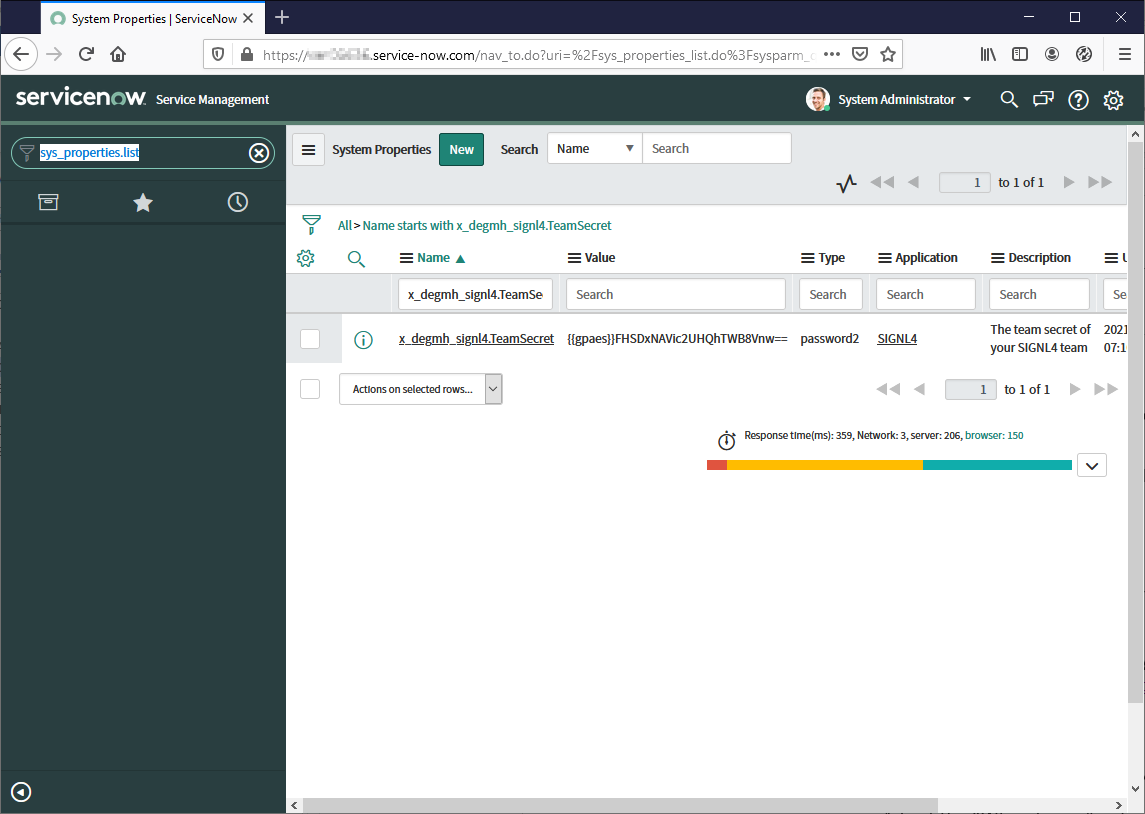The image size is (1145, 814).
Task: Open Actions on selected rows dropdown
Action: 421,389
